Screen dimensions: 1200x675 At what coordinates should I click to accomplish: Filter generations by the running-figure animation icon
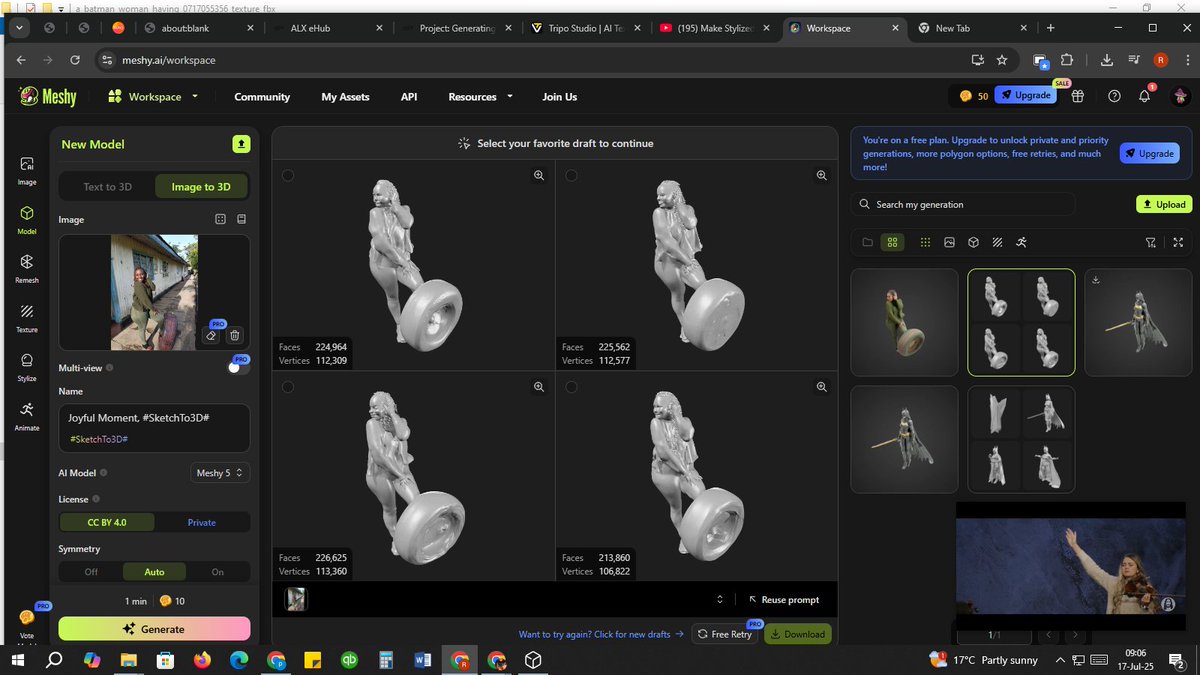tap(1021, 242)
